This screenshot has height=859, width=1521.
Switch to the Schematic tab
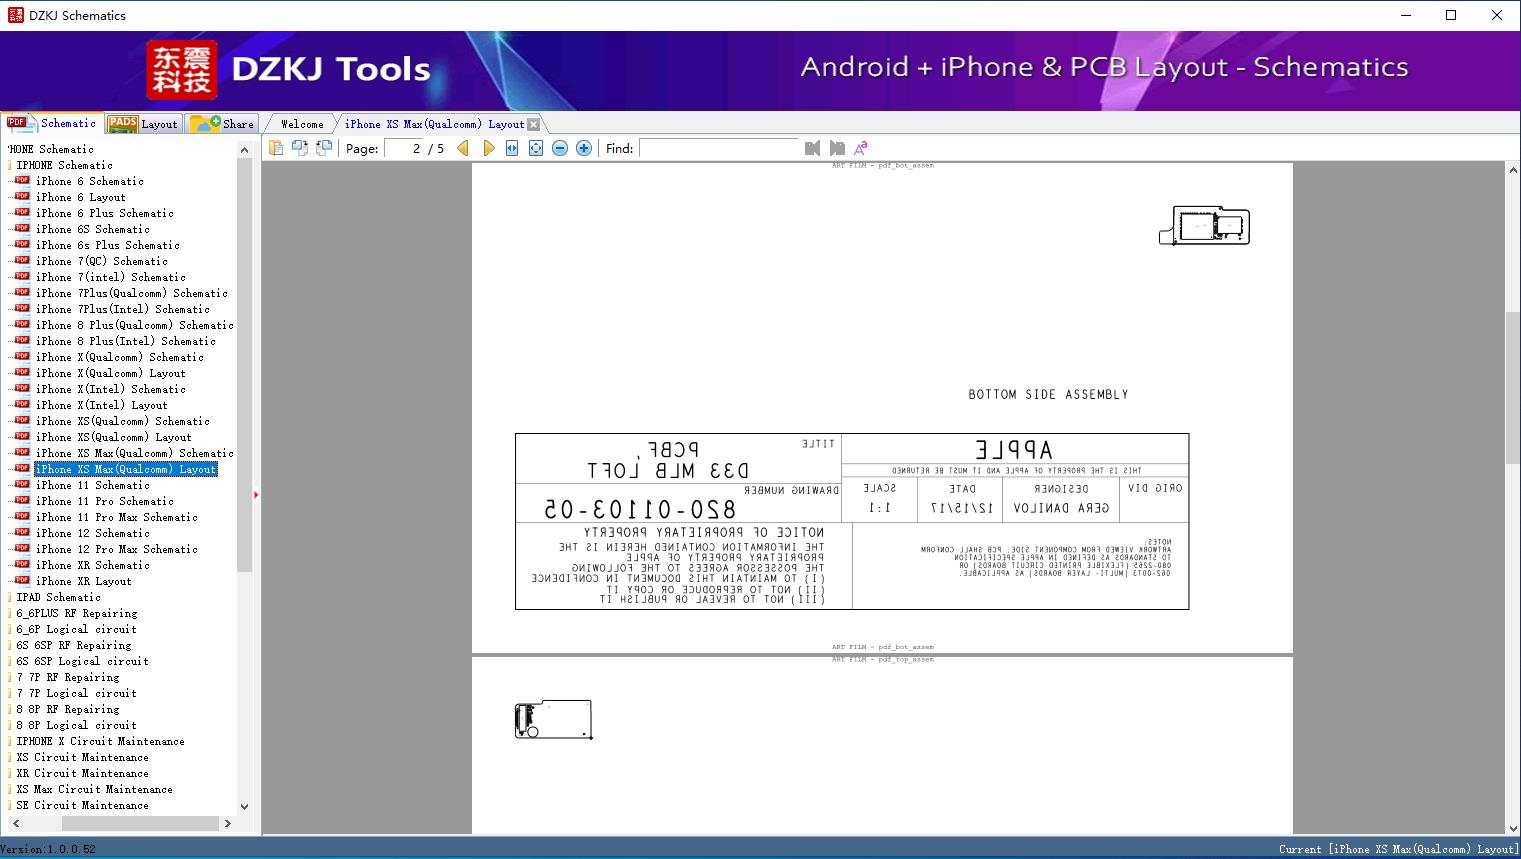click(x=52, y=123)
